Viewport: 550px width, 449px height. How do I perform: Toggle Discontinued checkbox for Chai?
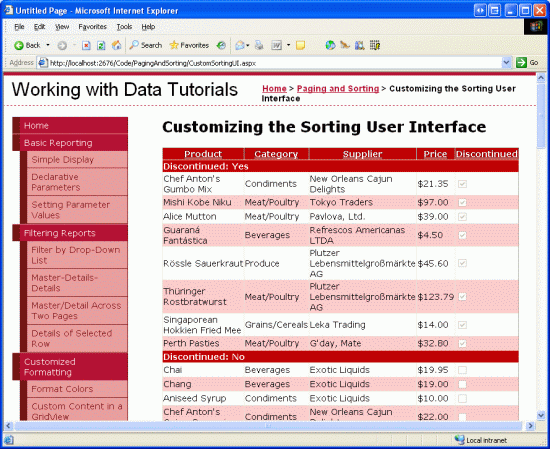(x=462, y=370)
